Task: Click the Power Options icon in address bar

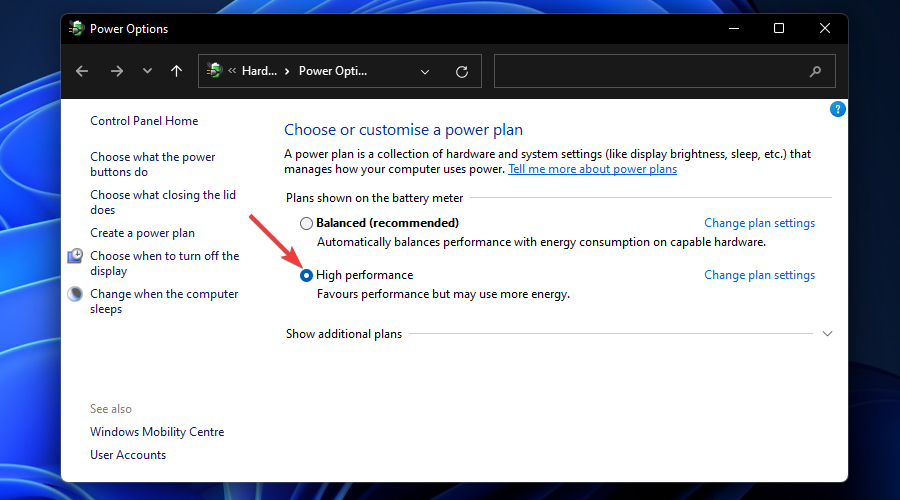Action: [215, 71]
